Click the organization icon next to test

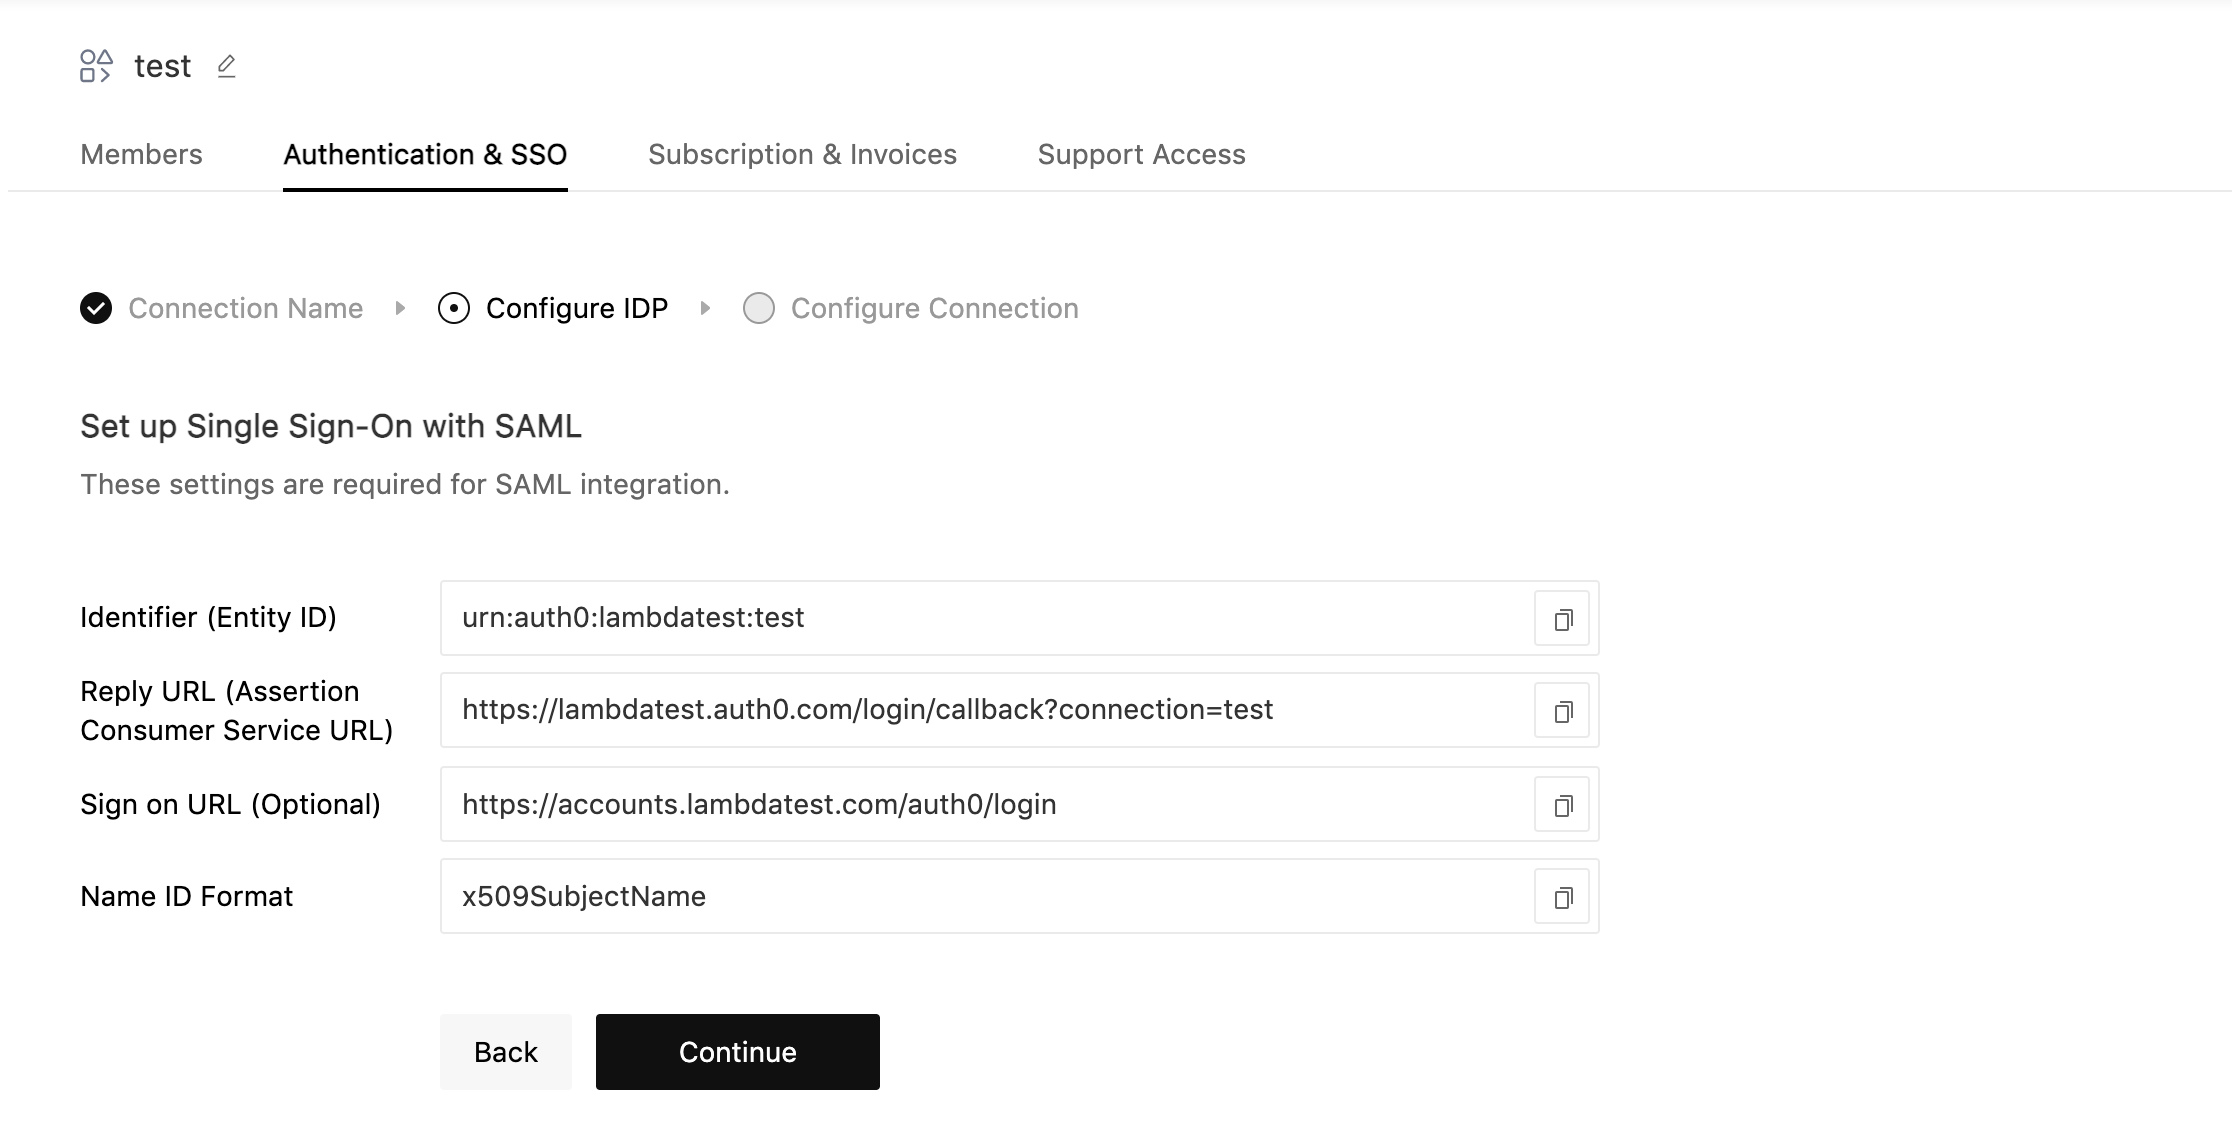(x=95, y=66)
